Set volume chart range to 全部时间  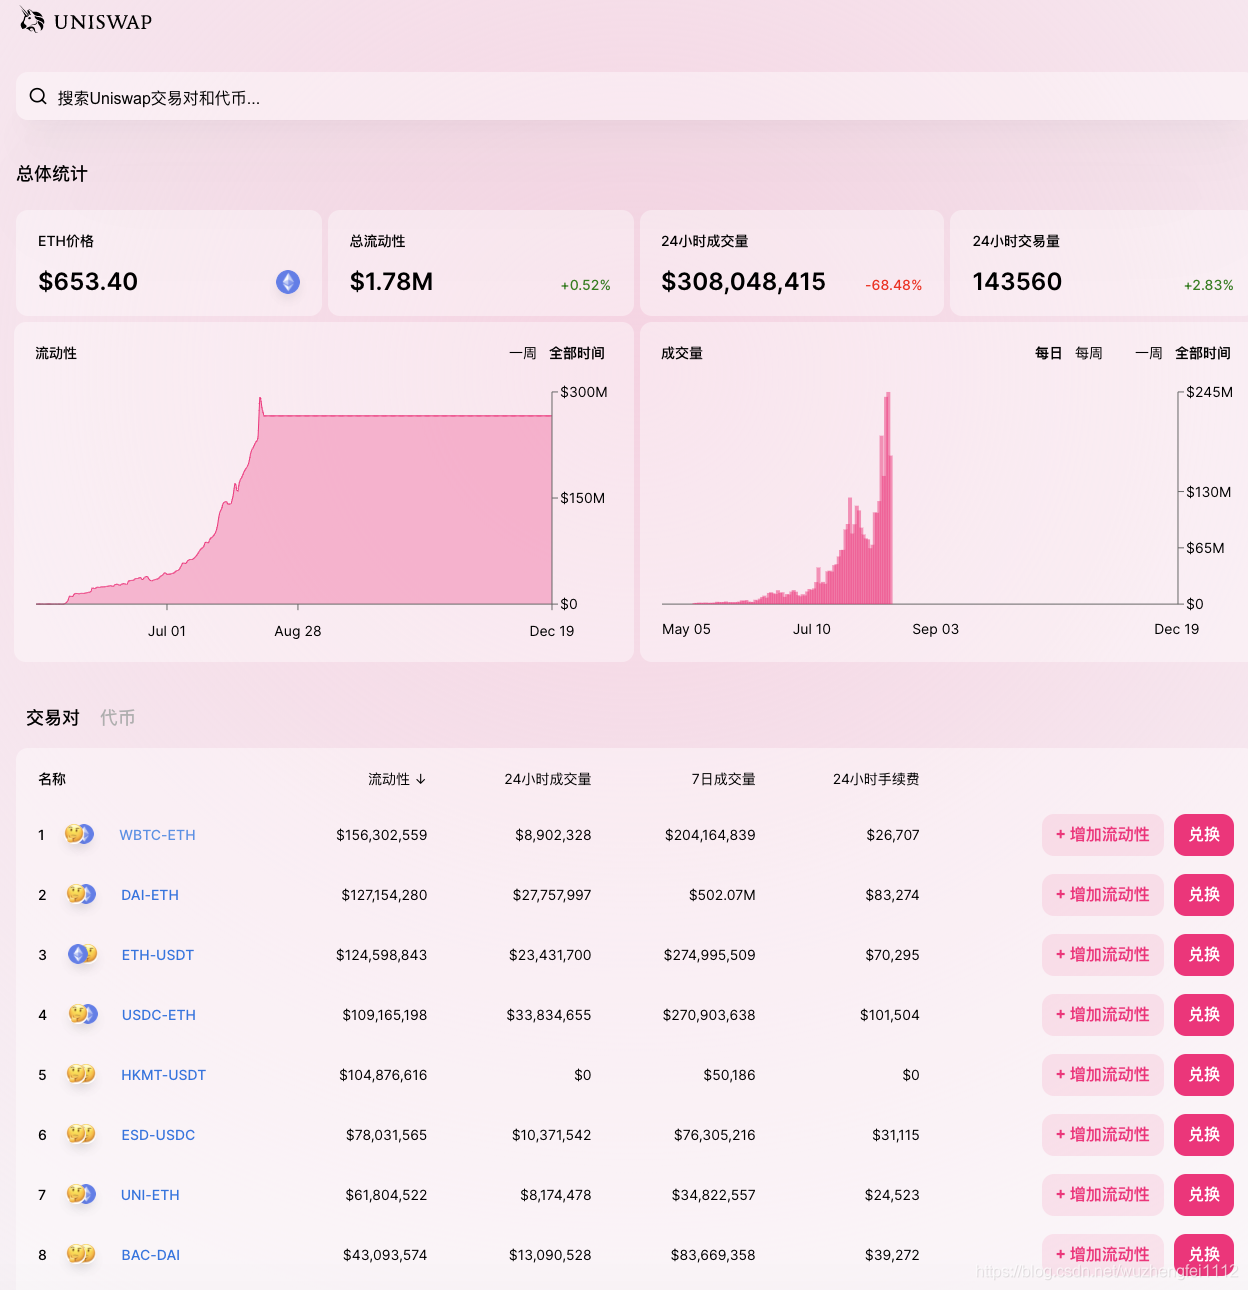coord(1203,353)
